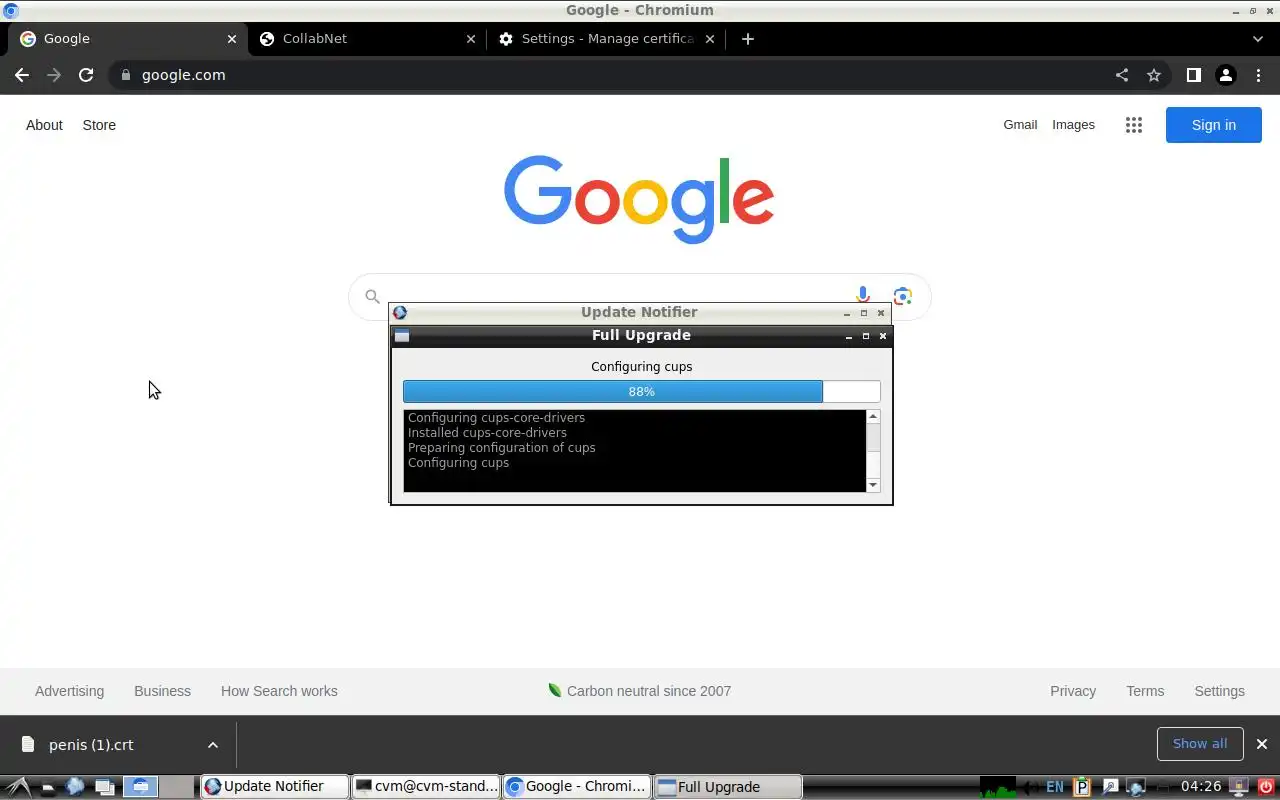Search by image with Google Lens icon
1280x800 pixels.
[903, 296]
